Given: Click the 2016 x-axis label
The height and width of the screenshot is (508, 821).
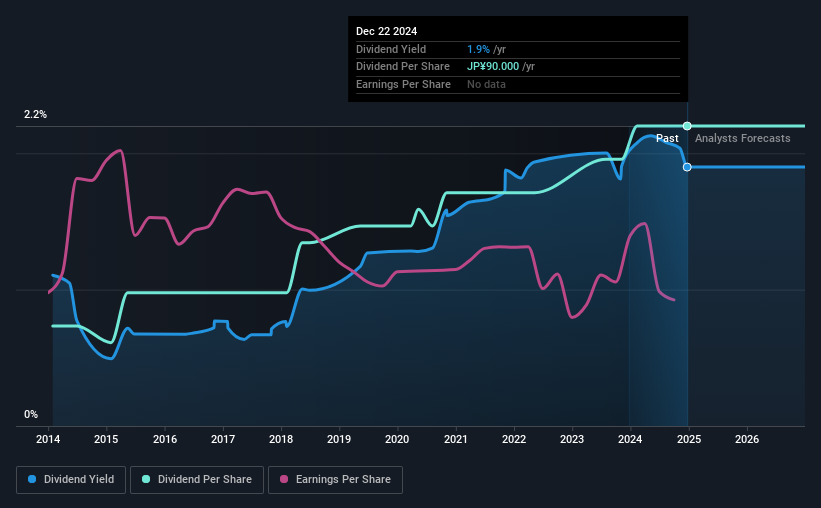Looking at the screenshot, I should click(165, 439).
